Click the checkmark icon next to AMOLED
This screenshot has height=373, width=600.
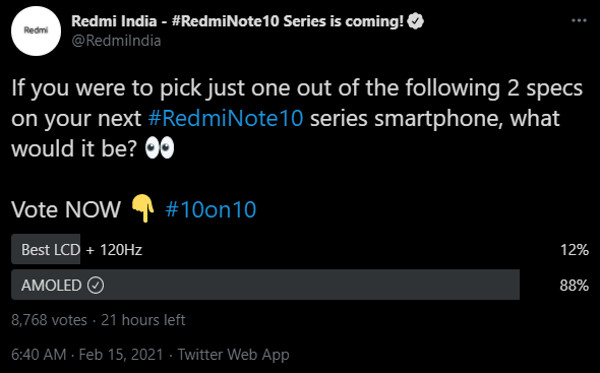[x=95, y=285]
